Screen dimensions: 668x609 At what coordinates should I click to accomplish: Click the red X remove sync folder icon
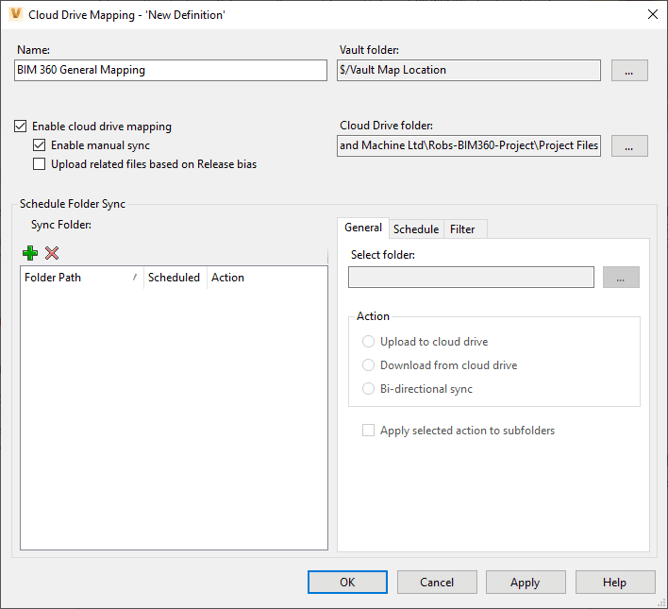52,253
